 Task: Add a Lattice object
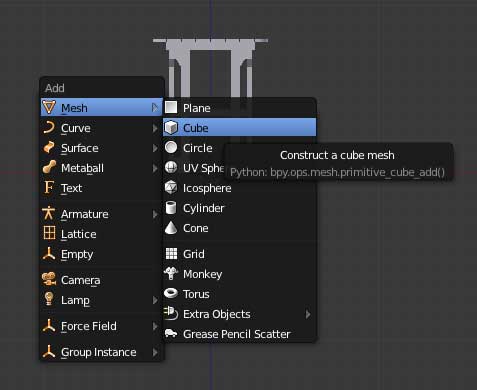coord(101,234)
